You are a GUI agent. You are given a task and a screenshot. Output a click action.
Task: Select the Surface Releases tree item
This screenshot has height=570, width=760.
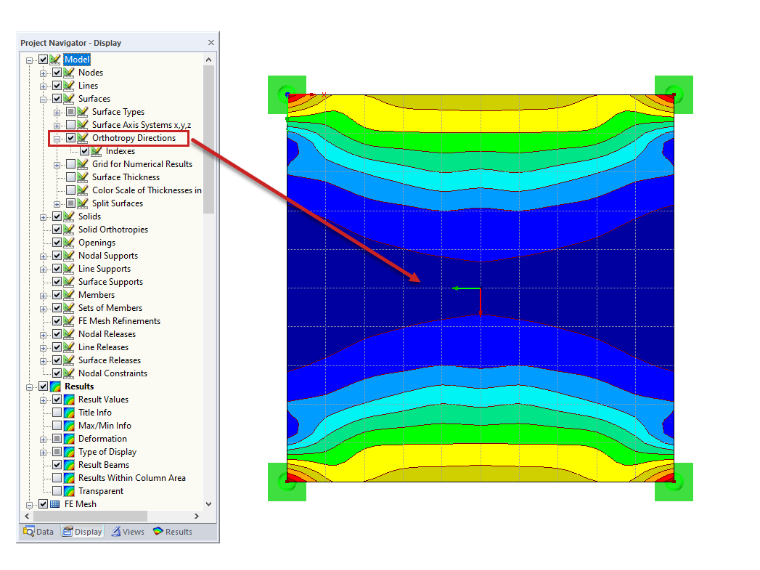coord(110,361)
